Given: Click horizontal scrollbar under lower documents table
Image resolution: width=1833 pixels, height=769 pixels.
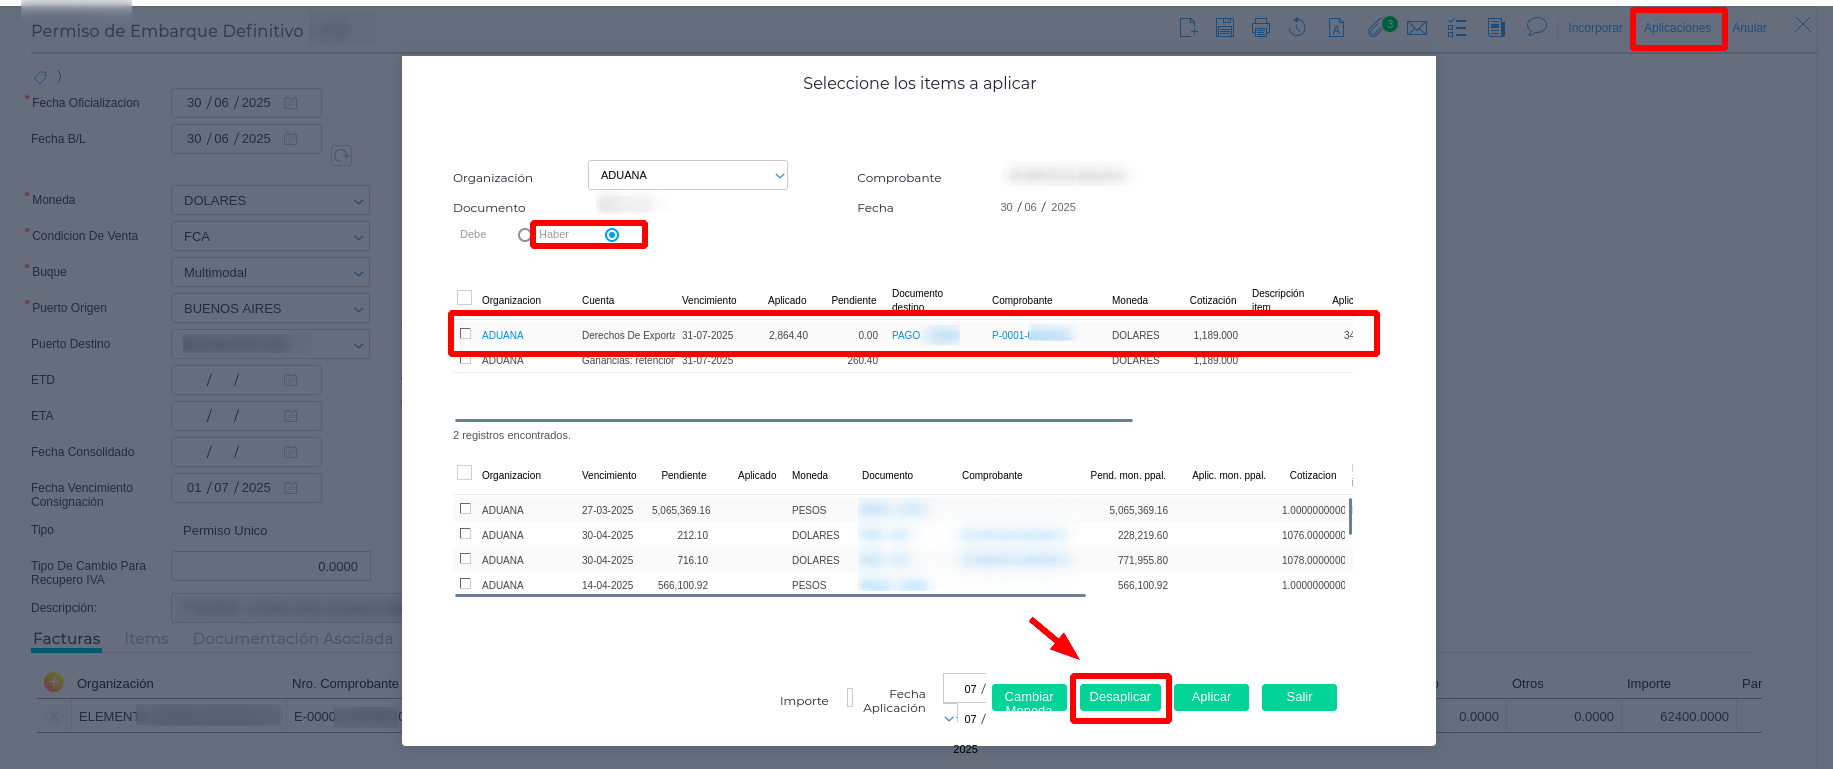Looking at the screenshot, I should click(x=770, y=595).
